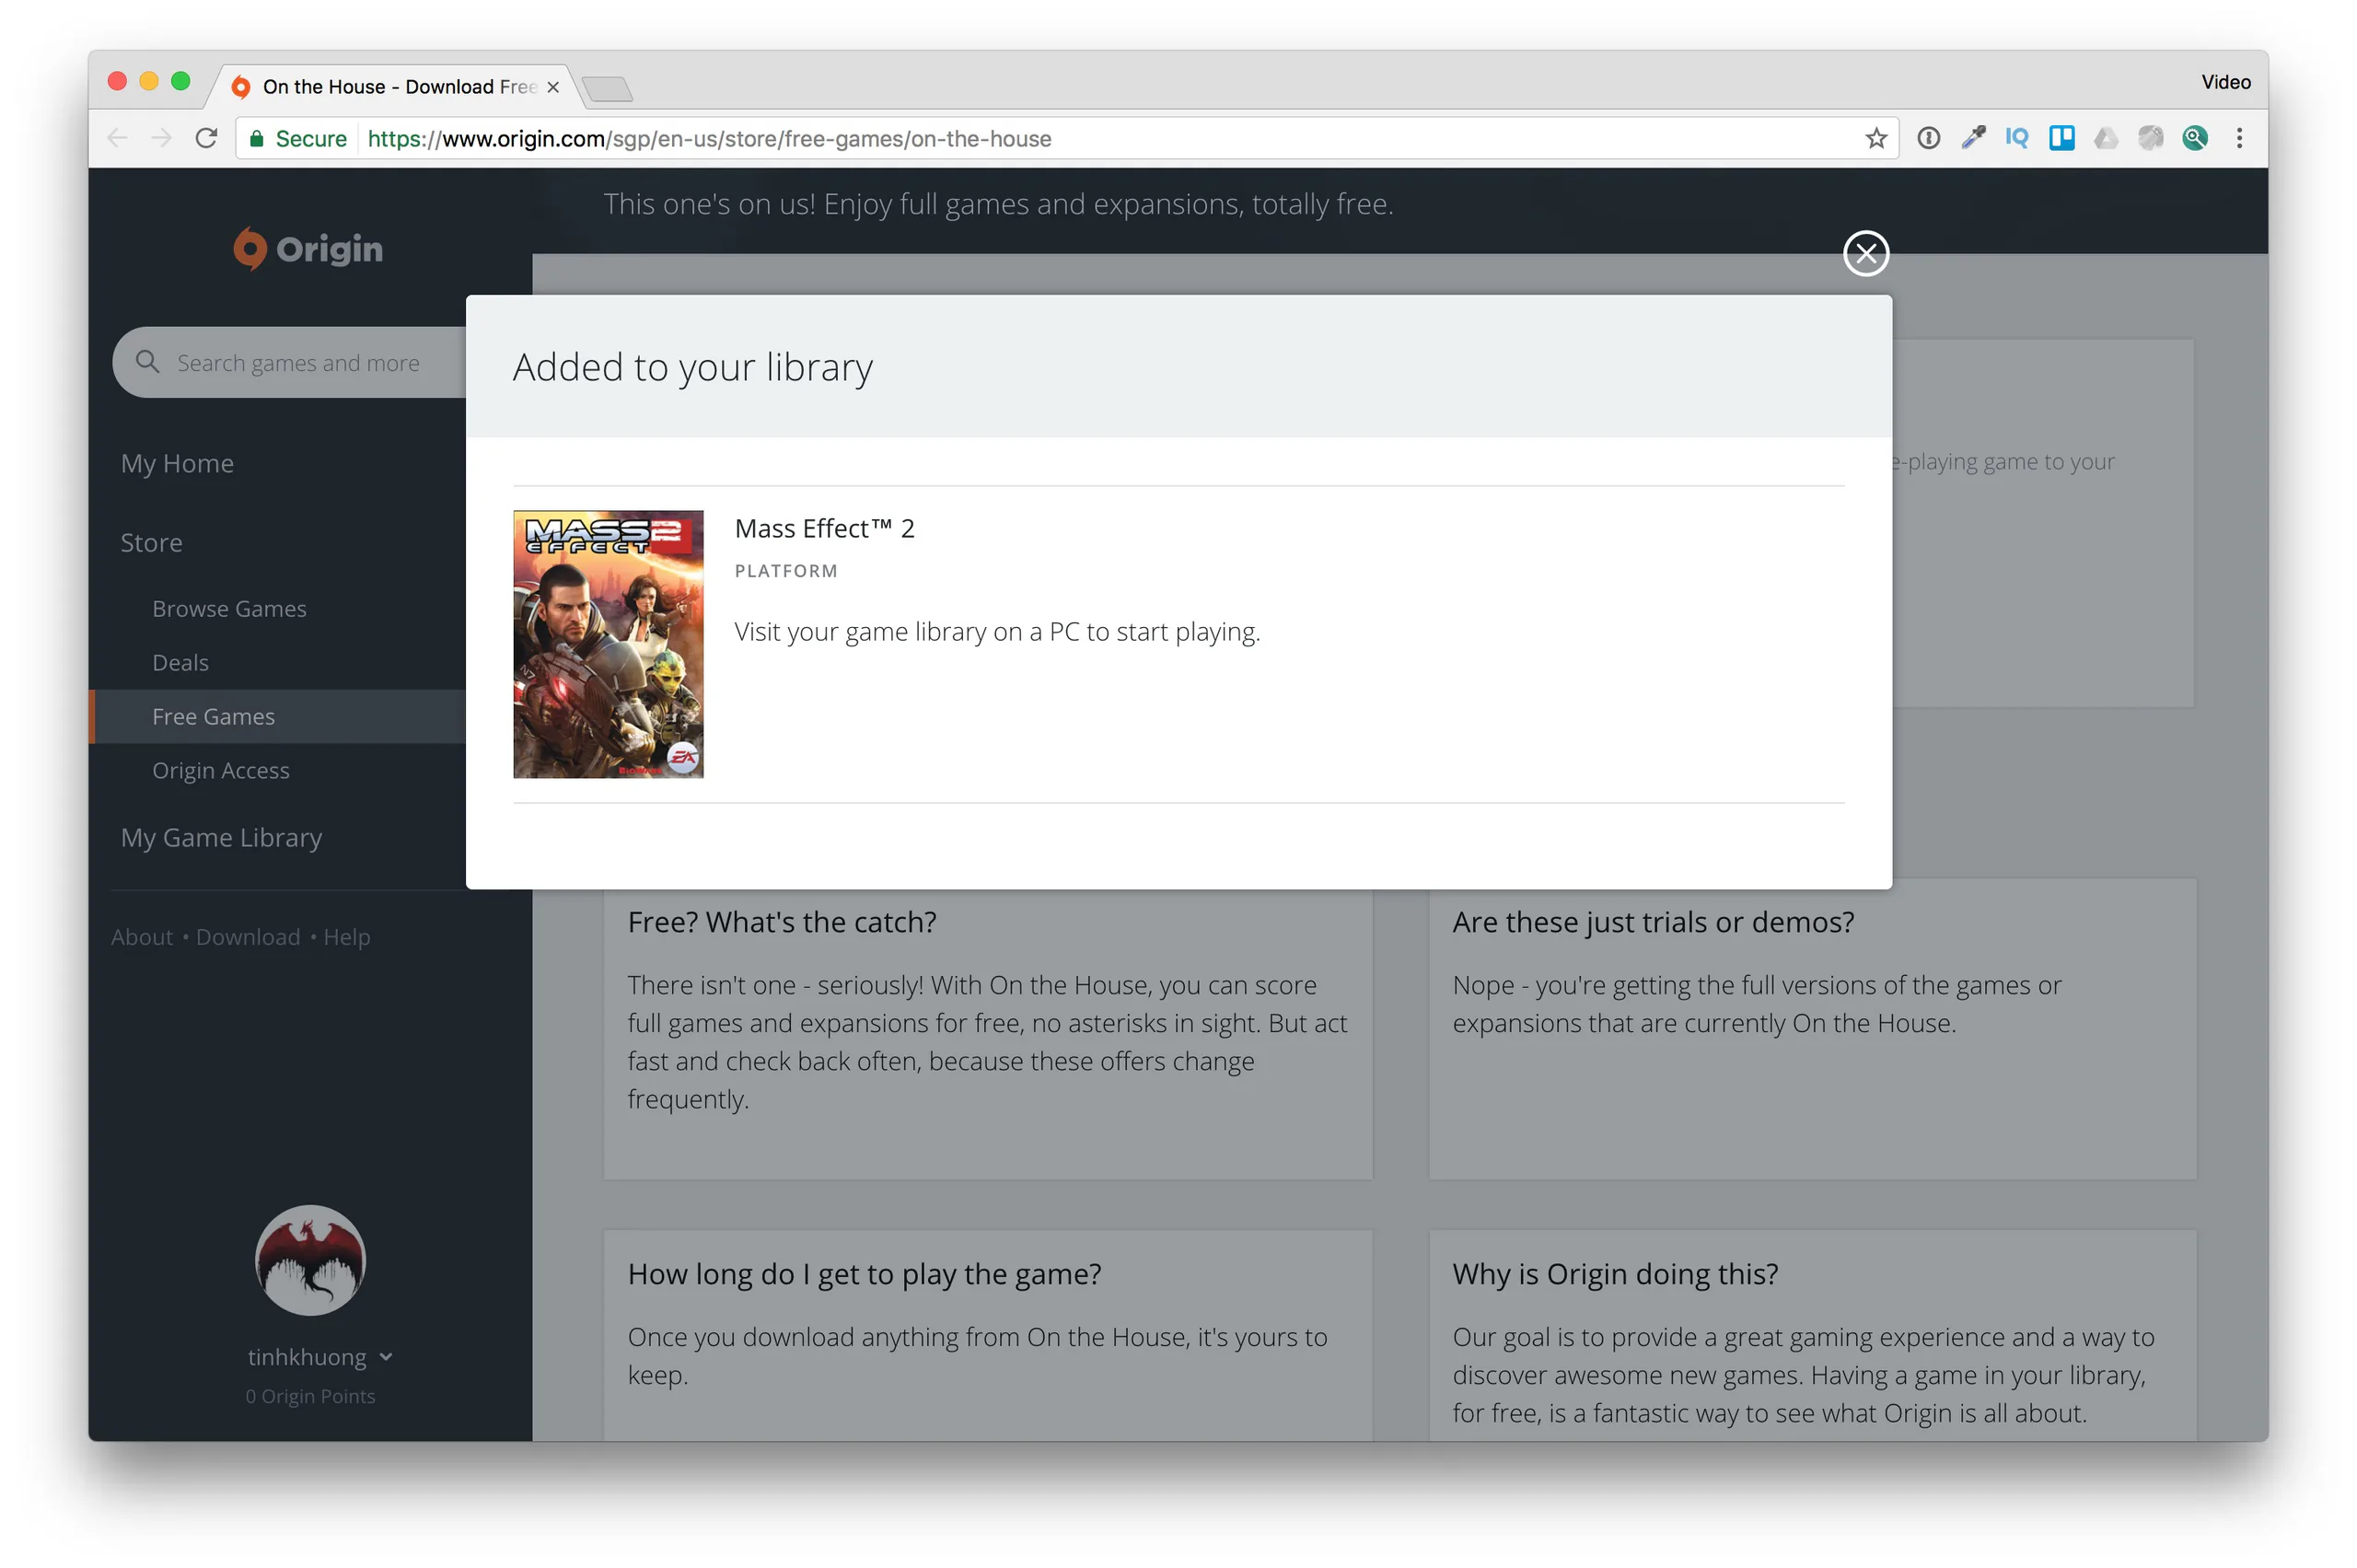Click the Download link in sidebar footer

248,937
